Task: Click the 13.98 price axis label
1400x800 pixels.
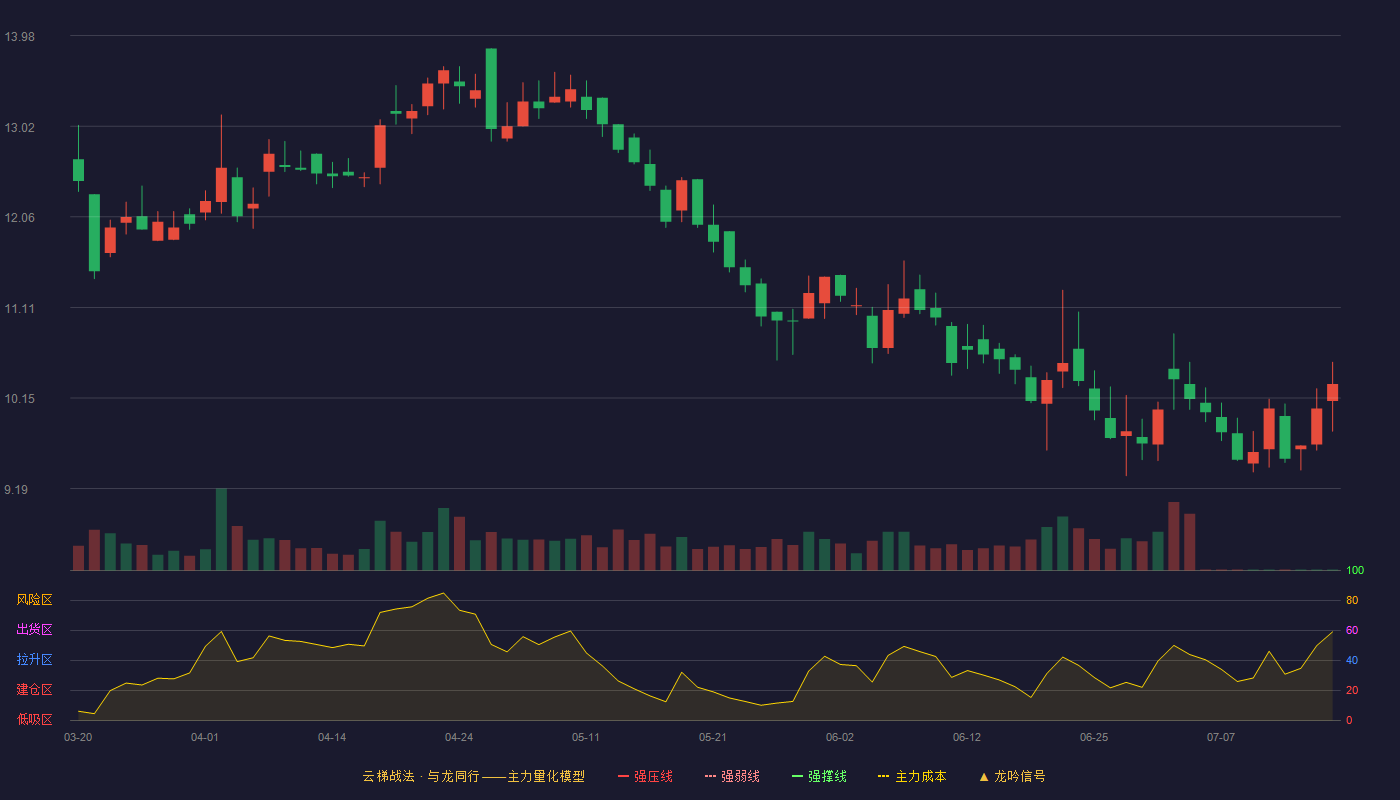Action: click(19, 37)
